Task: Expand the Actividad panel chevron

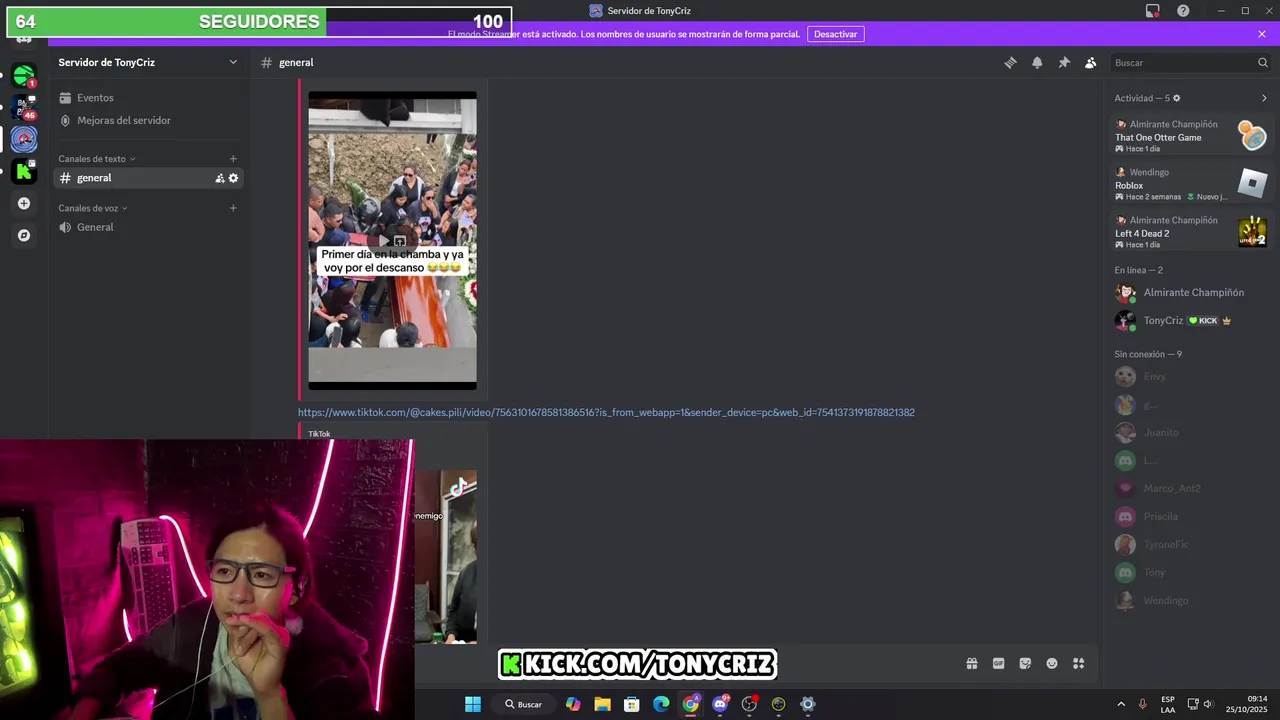Action: [1264, 98]
